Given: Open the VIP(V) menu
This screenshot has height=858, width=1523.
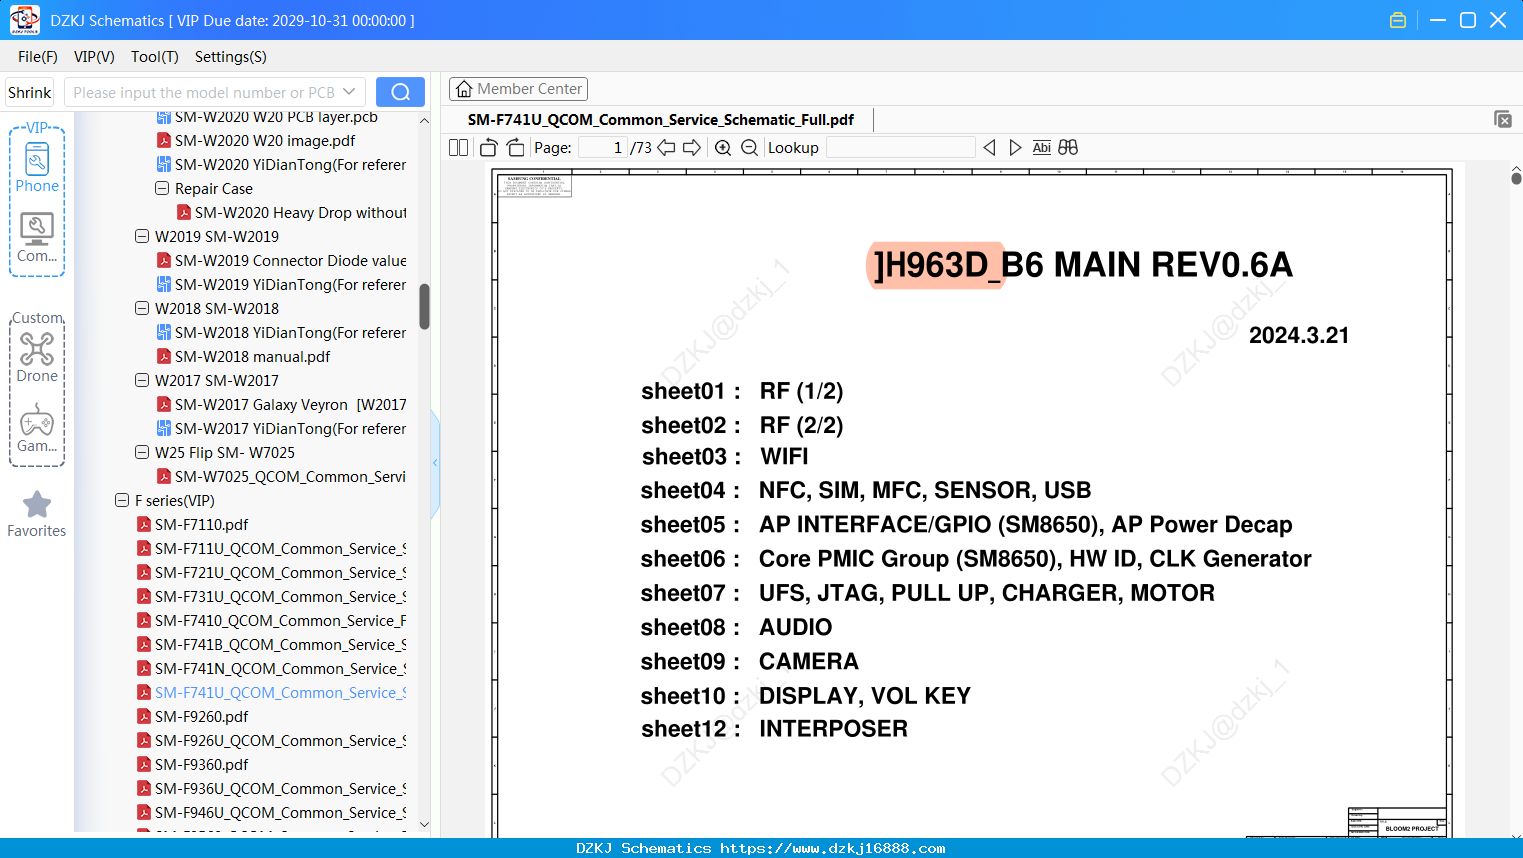Looking at the screenshot, I should point(94,57).
